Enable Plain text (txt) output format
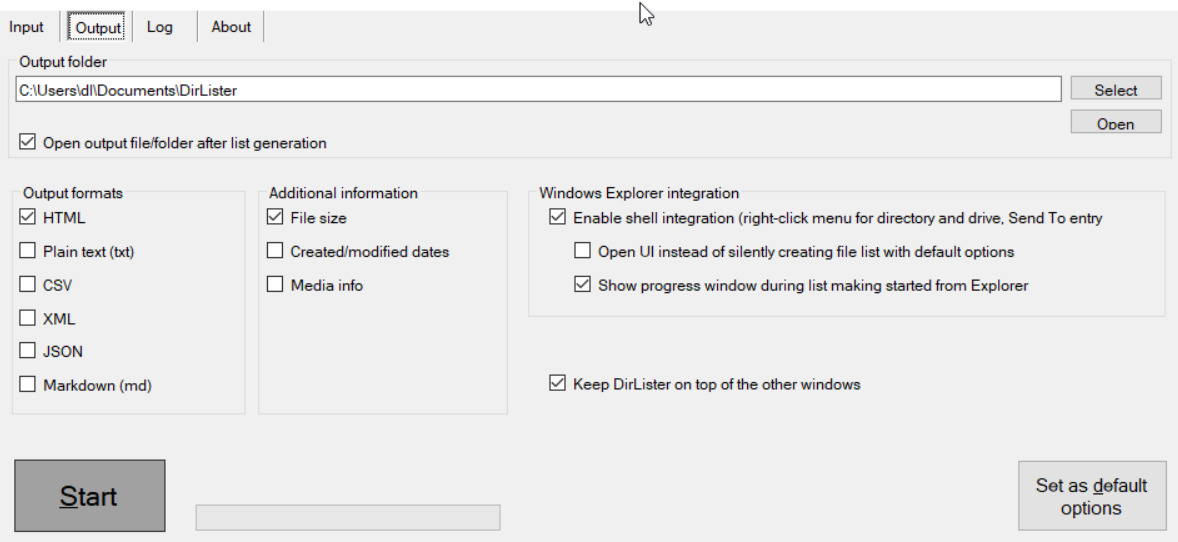Viewport: 1178px width, 542px height. tap(27, 252)
